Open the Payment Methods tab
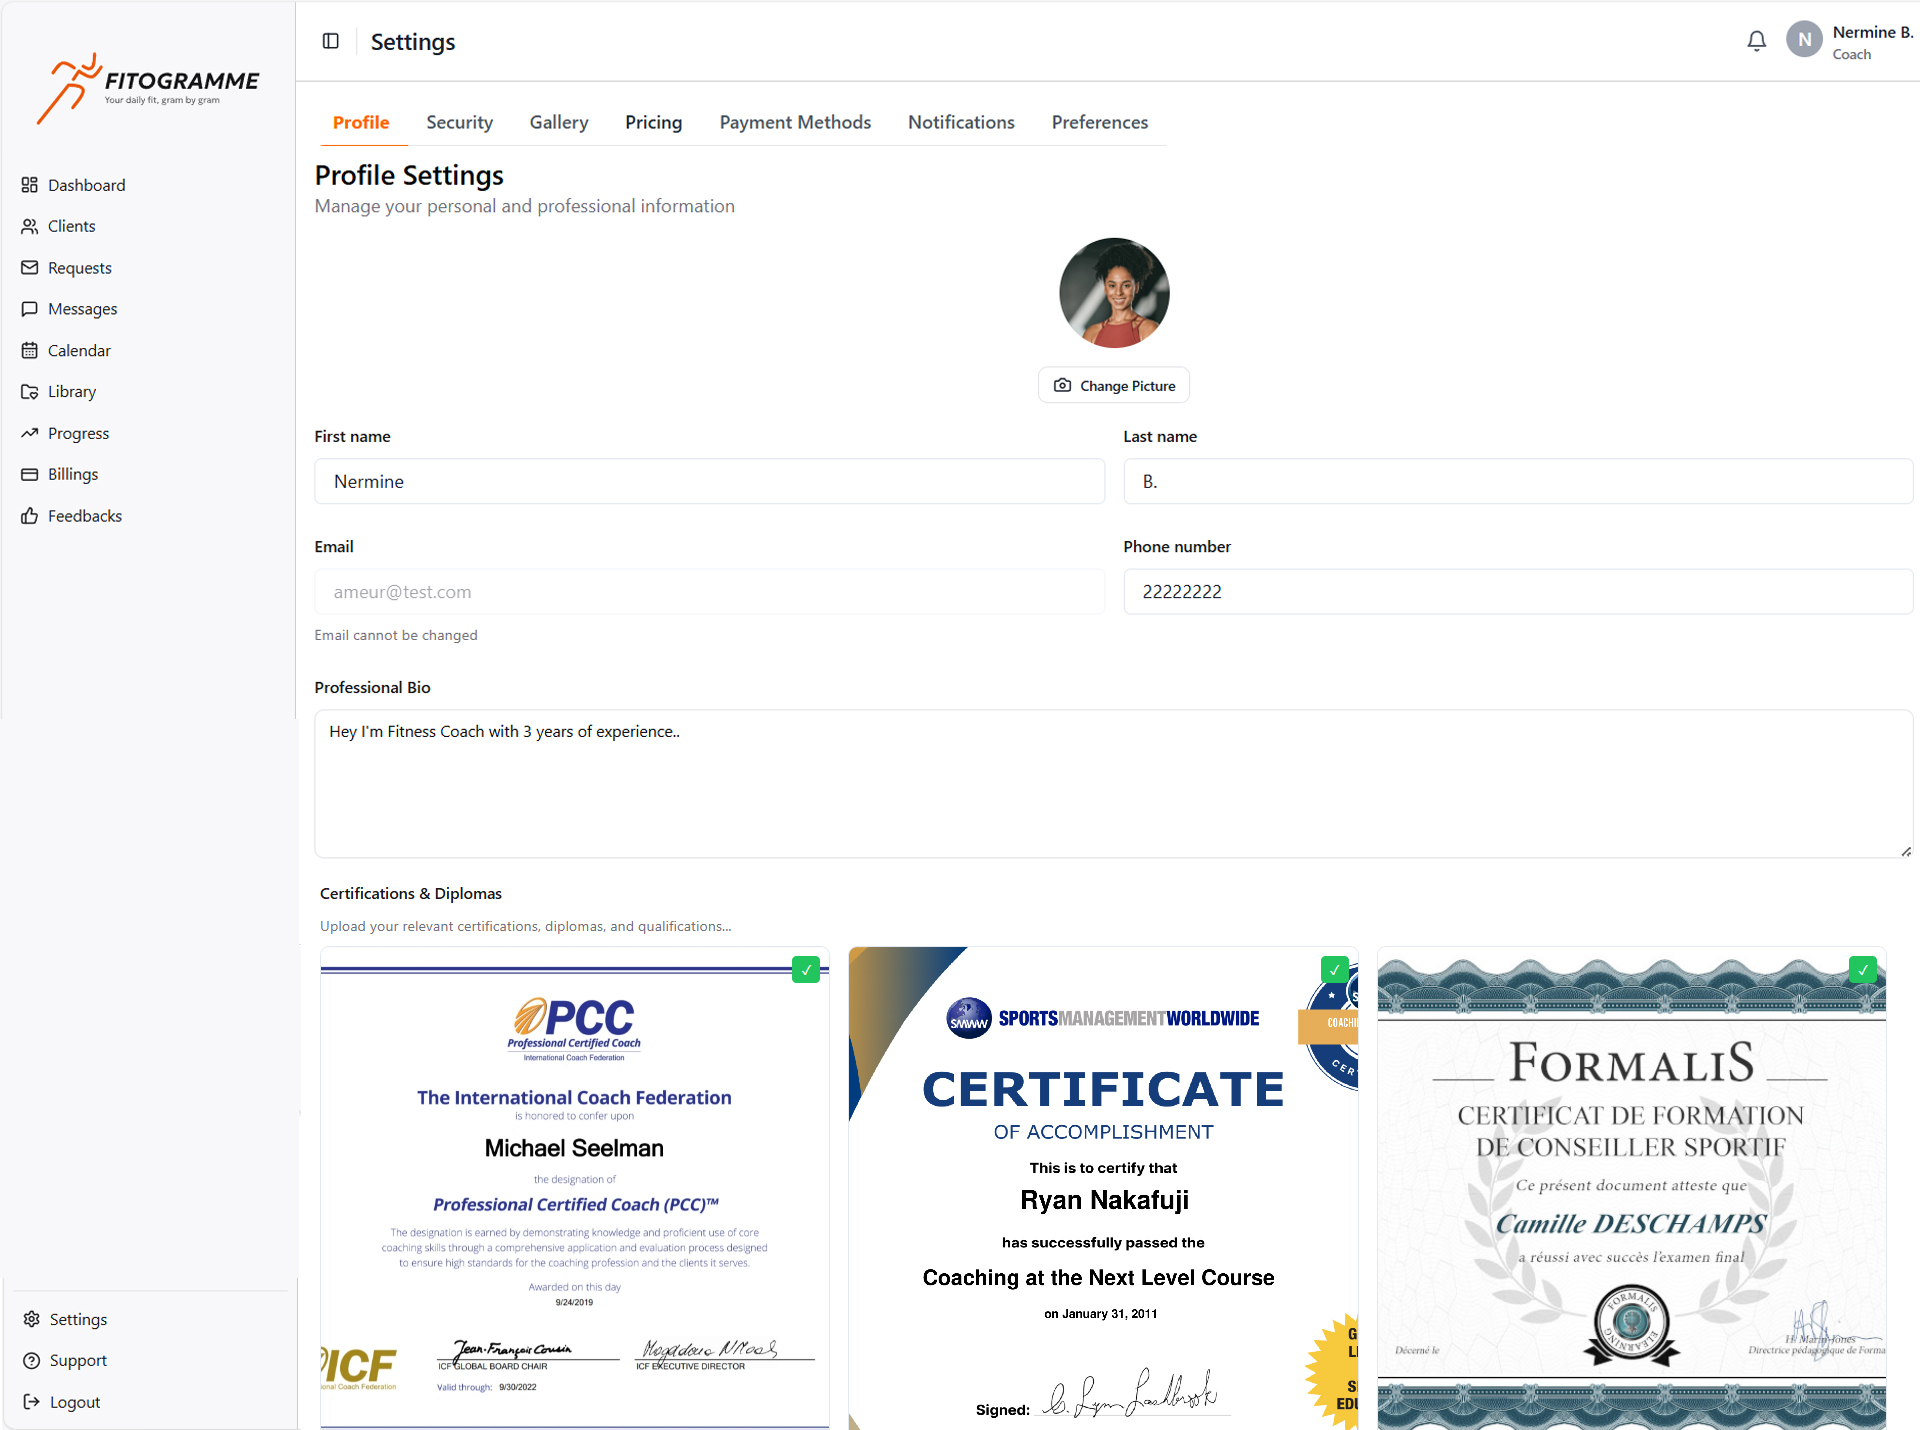This screenshot has height=1430, width=1920. (x=795, y=122)
